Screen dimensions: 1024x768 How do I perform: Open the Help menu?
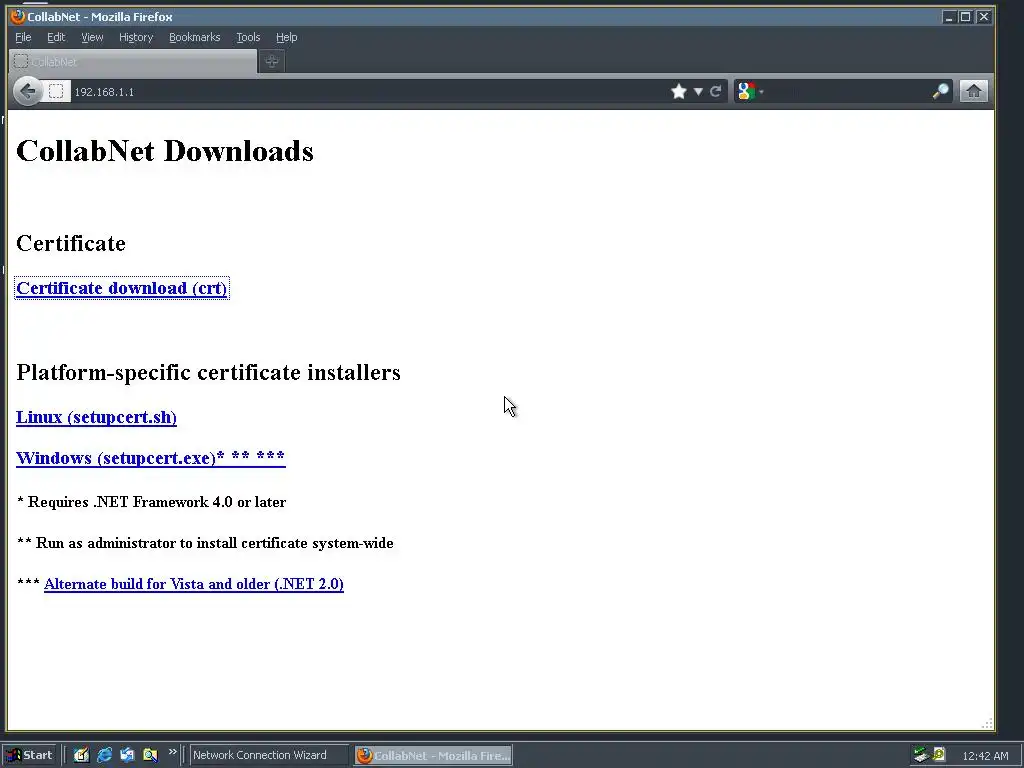click(x=286, y=37)
